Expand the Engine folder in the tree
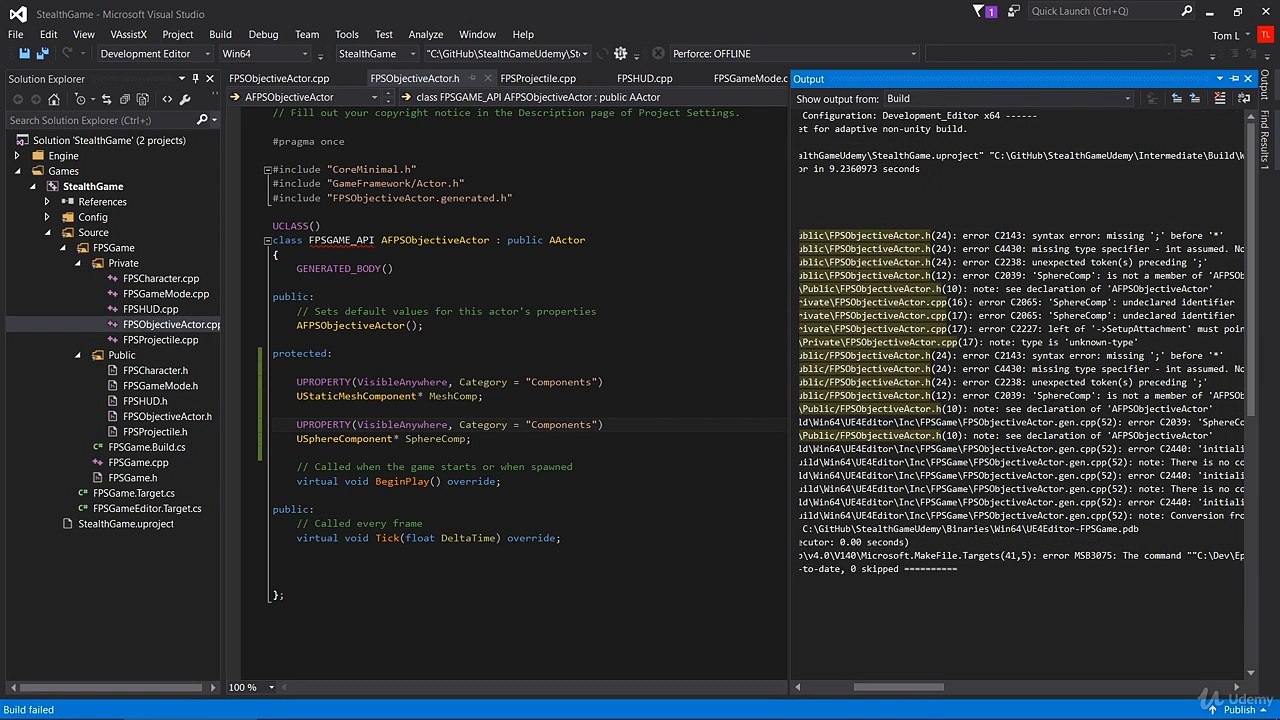The image size is (1280, 720). click(x=17, y=156)
